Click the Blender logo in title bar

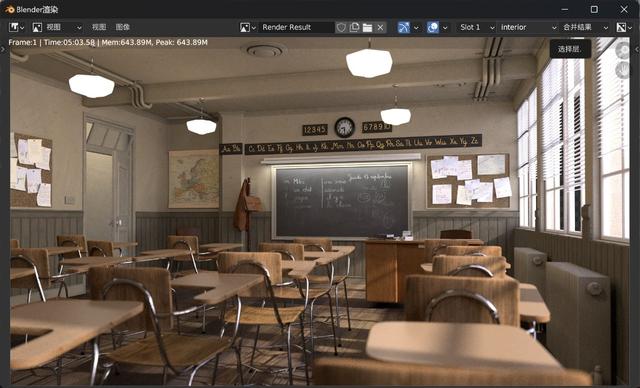pyautogui.click(x=10, y=9)
